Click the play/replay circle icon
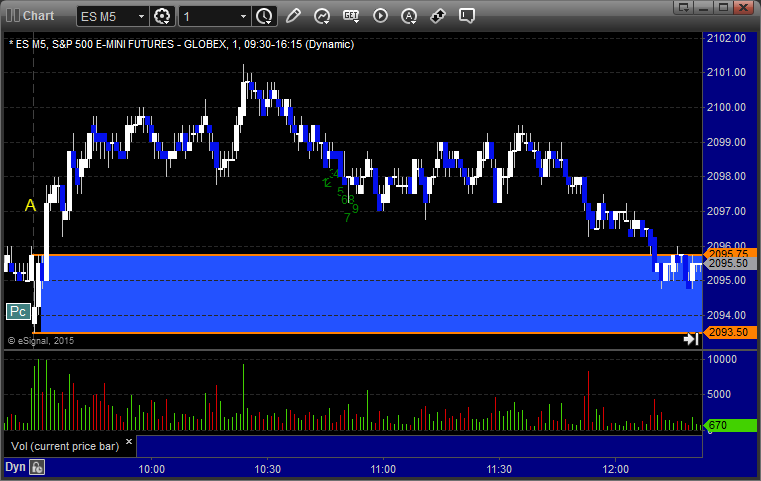The image size is (761, 481). (x=380, y=17)
